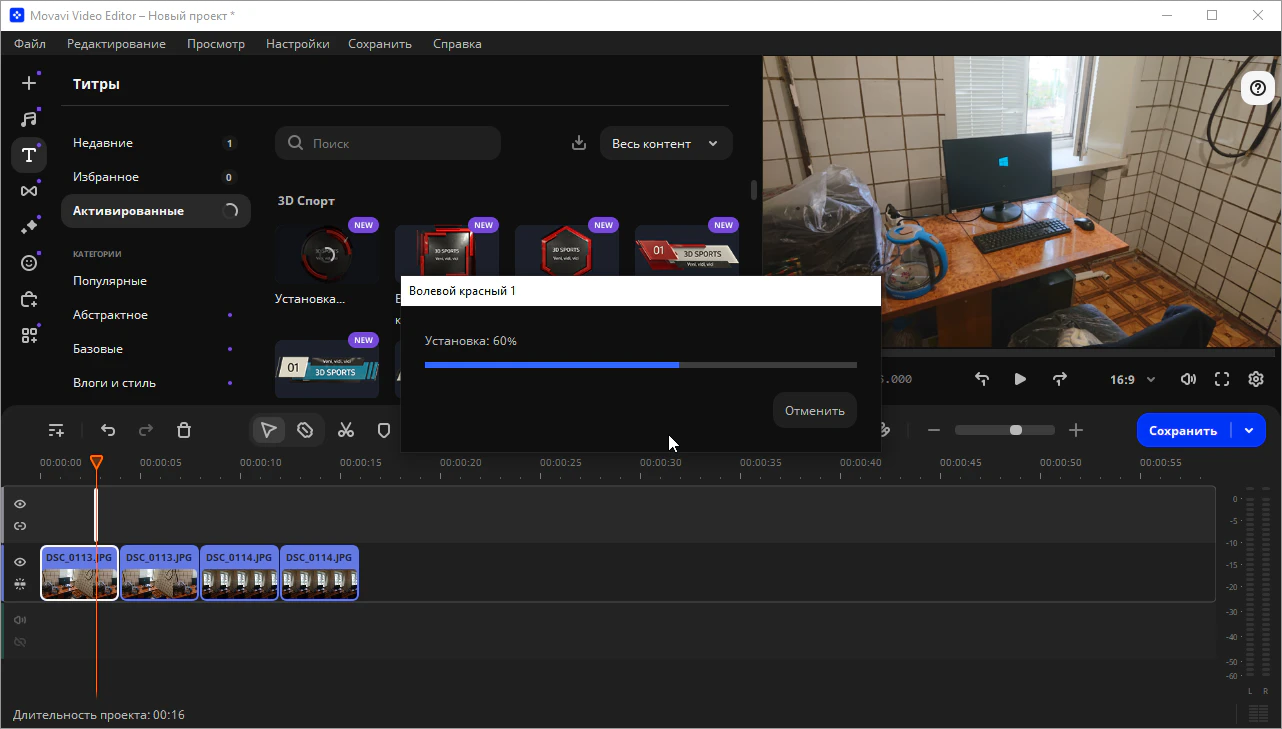
Task: Delete selected clip with trash icon
Action: coord(184,430)
